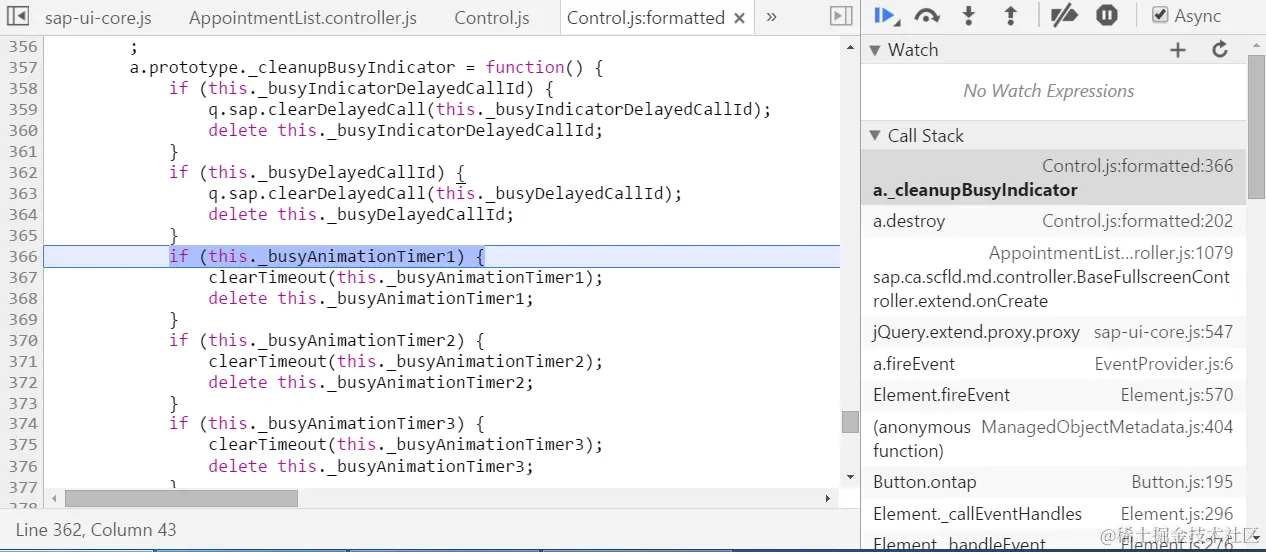Collapse the Watch section
Screen dimensions: 1266x552
pyautogui.click(x=875, y=50)
